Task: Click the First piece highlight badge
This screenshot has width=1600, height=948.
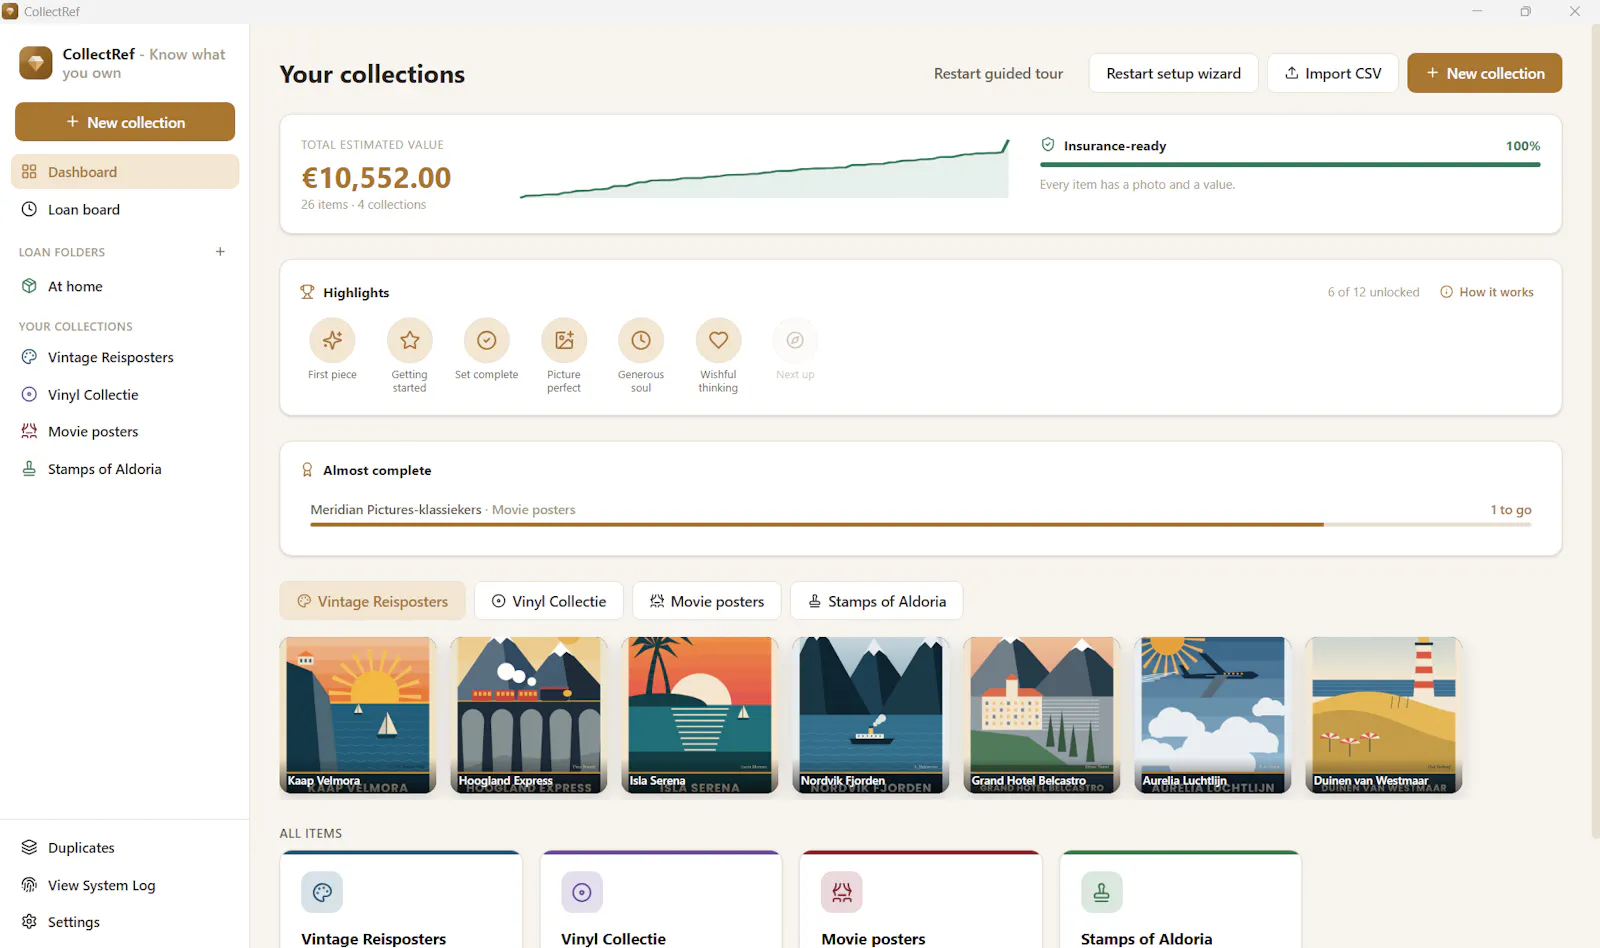Action: 332,340
